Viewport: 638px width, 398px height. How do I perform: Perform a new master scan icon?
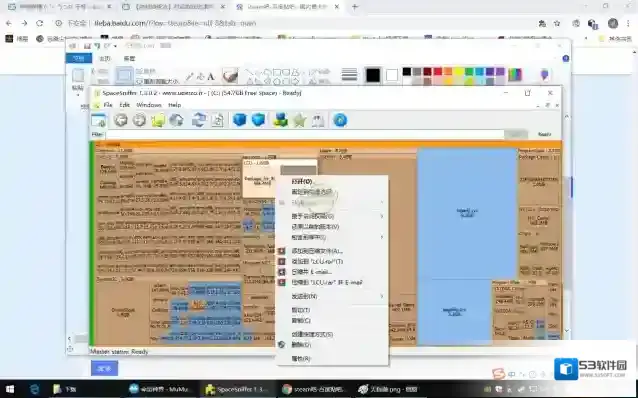[199, 120]
